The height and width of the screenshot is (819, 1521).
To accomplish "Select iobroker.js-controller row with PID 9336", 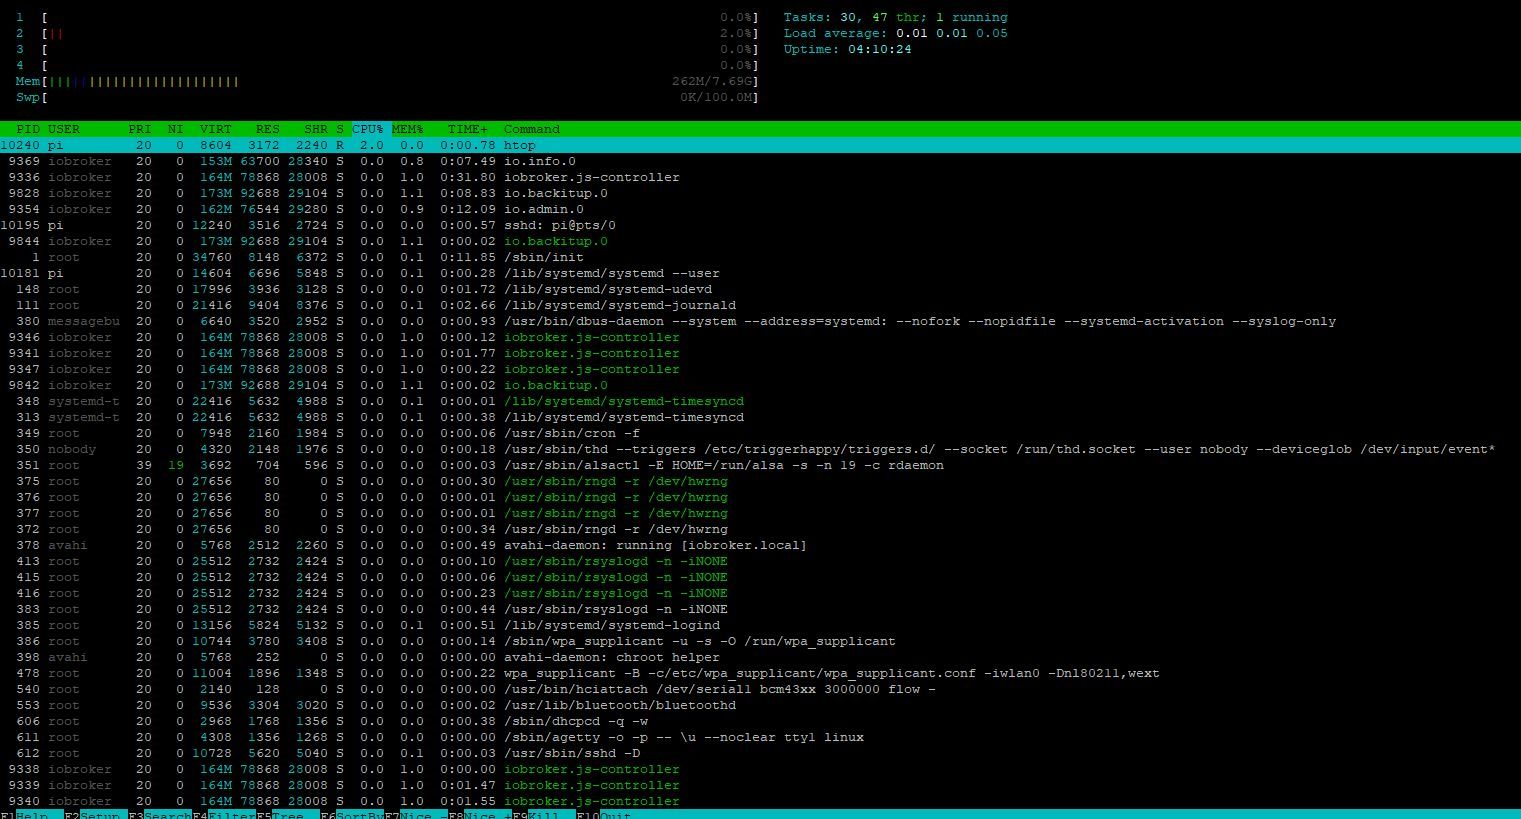I will (x=760, y=177).
